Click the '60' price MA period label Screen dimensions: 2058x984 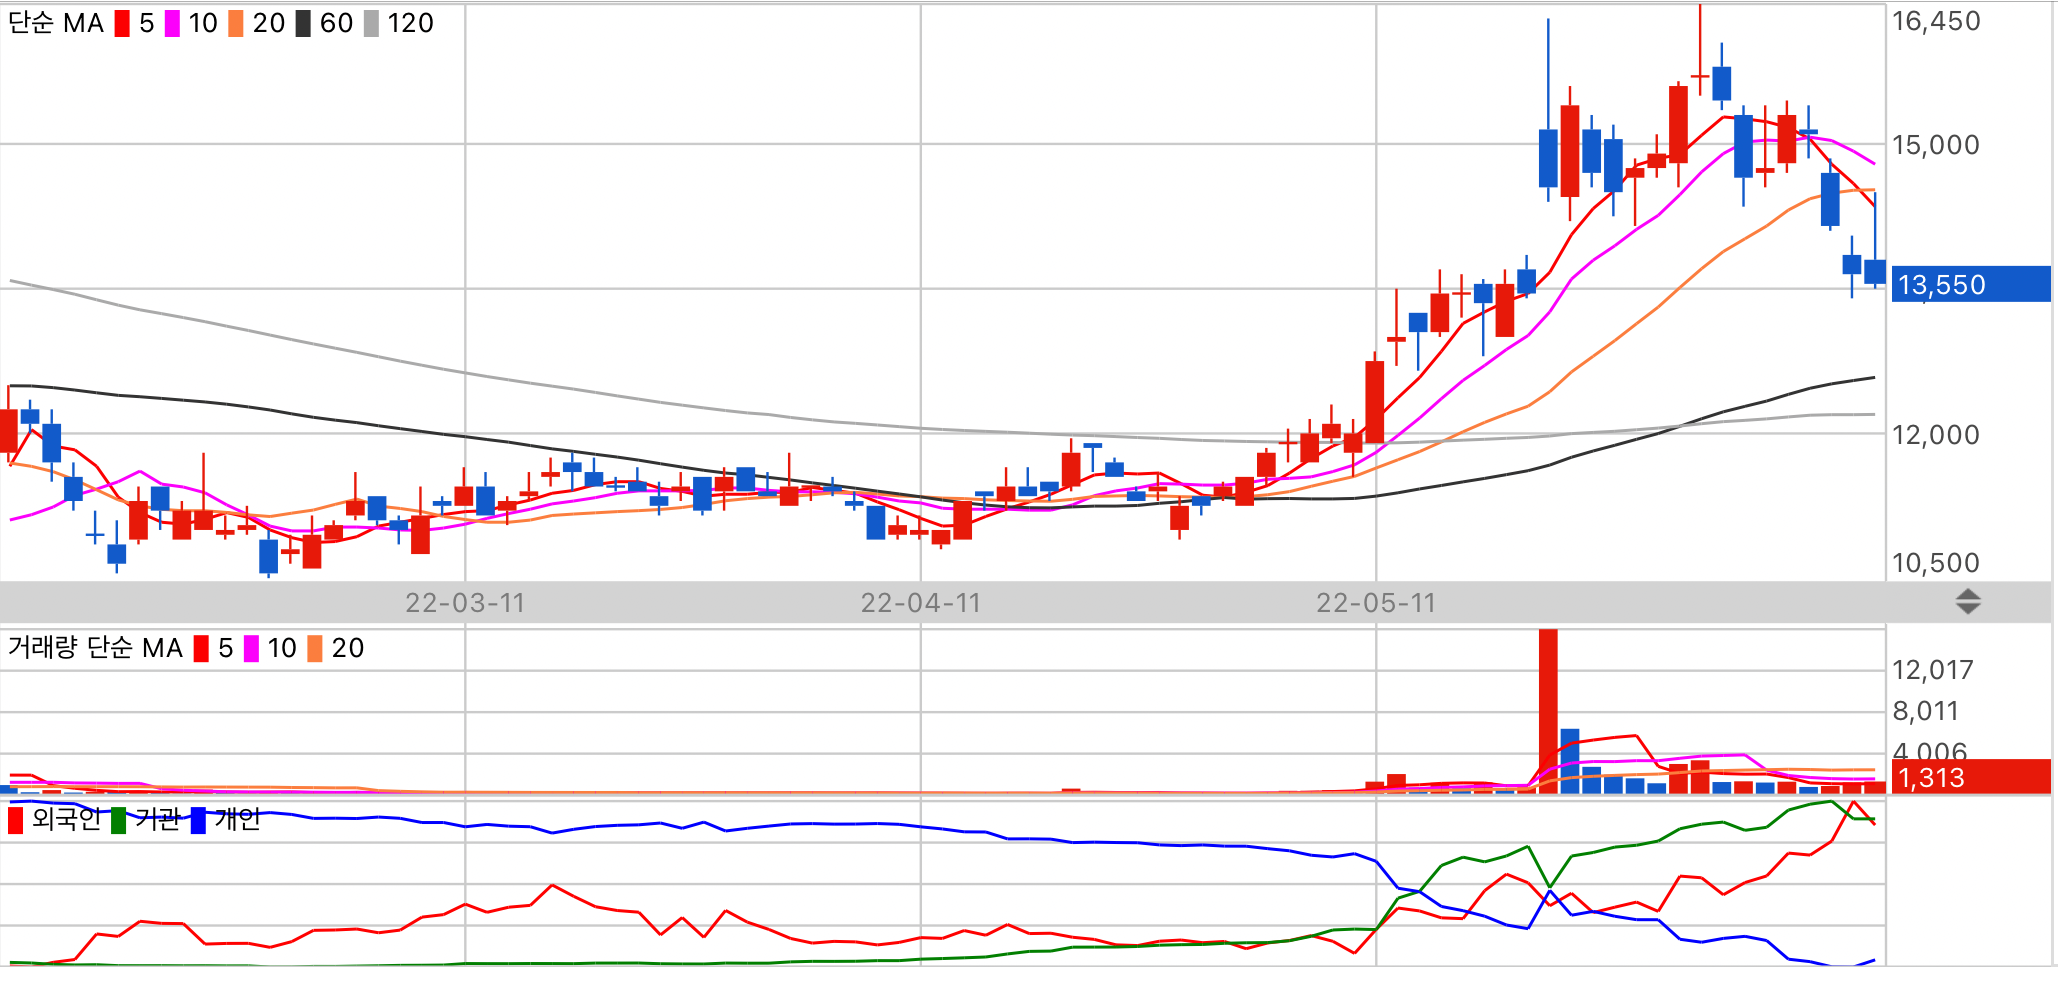(337, 23)
